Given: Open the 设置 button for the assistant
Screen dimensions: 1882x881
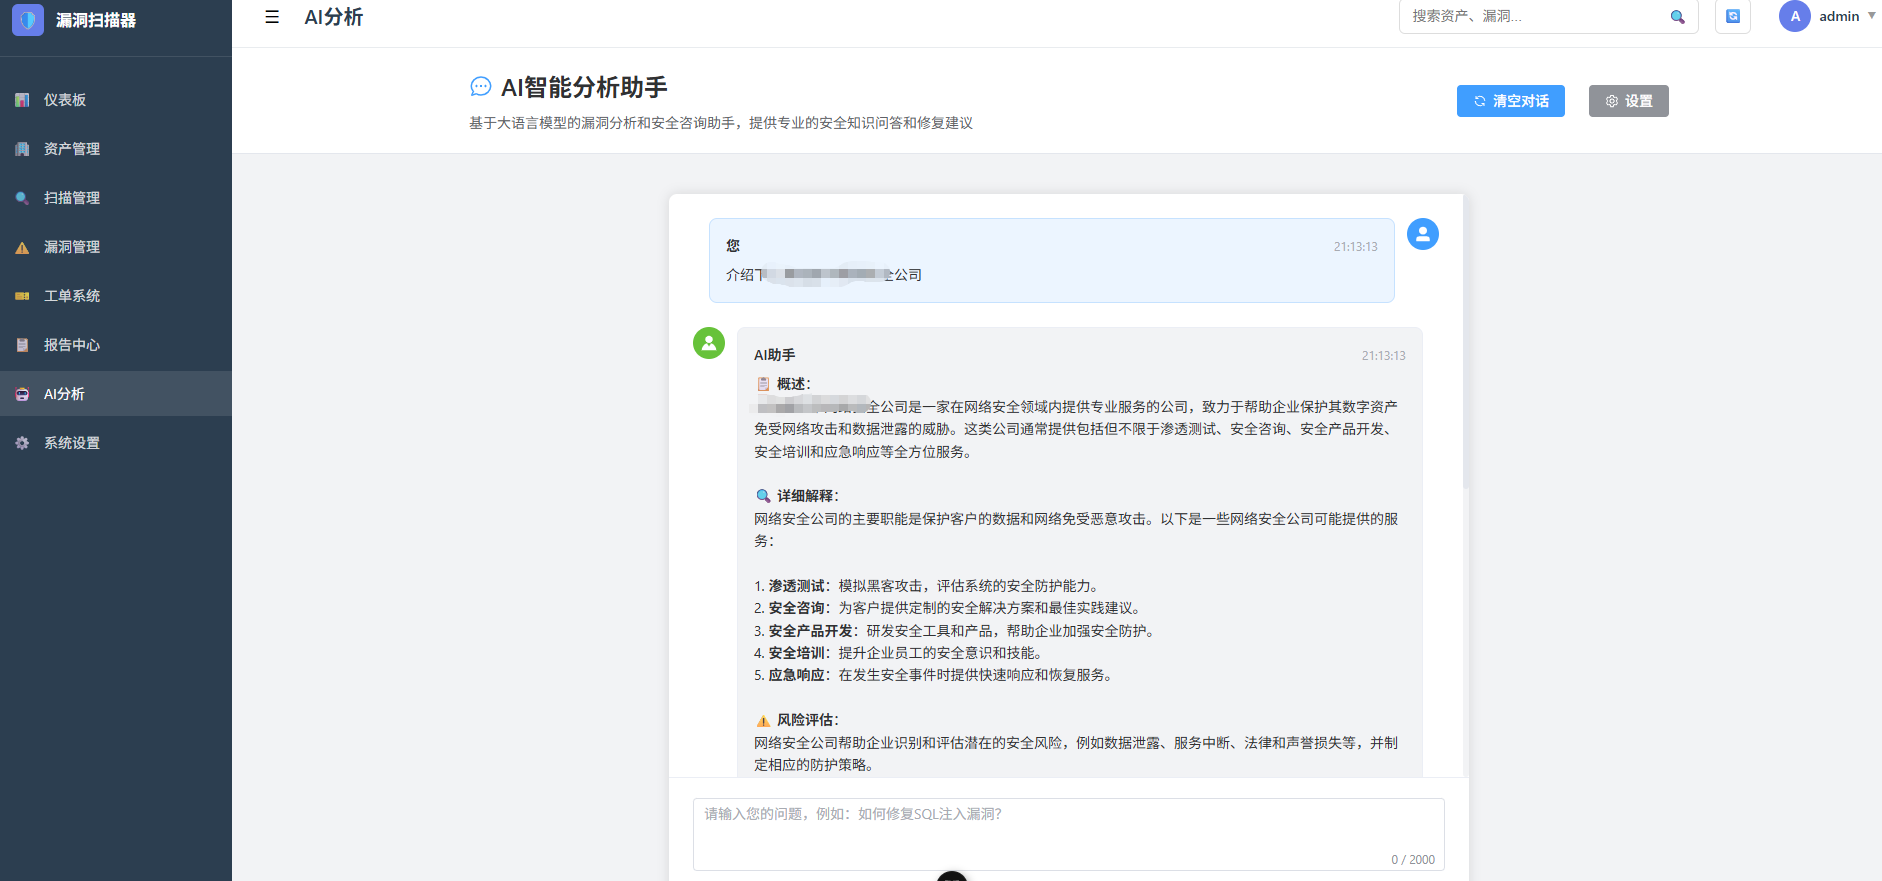Looking at the screenshot, I should (x=1628, y=101).
